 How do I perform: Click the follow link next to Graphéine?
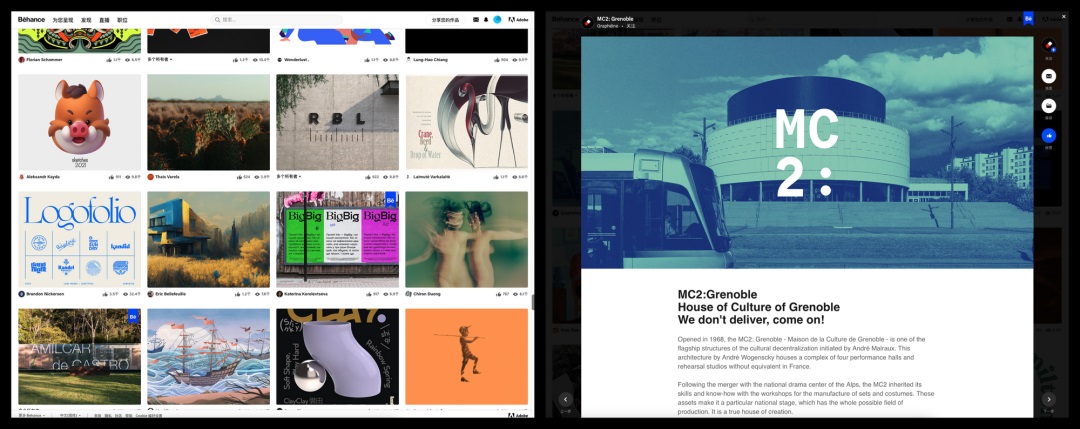[630, 25]
